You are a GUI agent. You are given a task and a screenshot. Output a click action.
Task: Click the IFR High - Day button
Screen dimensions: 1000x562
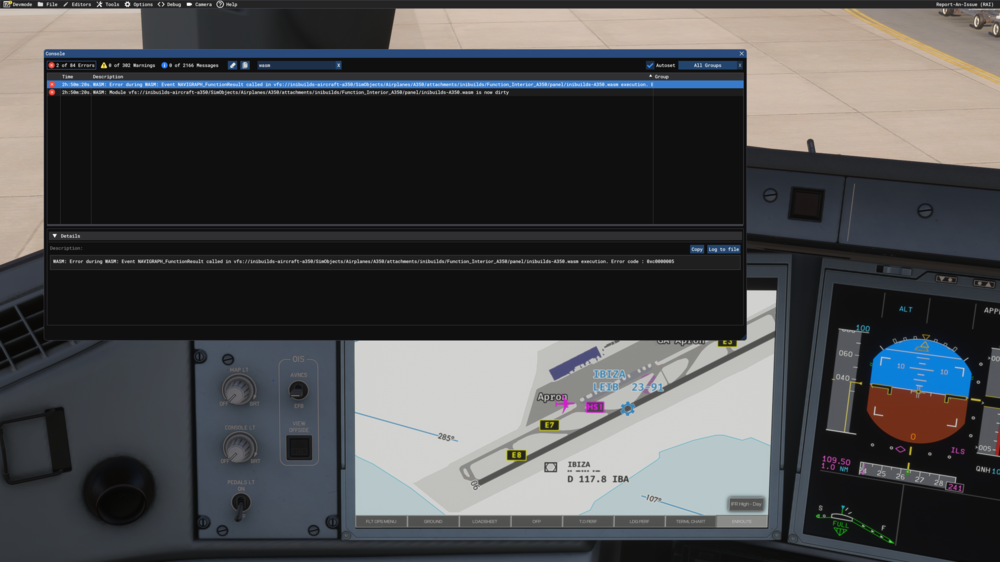click(746, 504)
